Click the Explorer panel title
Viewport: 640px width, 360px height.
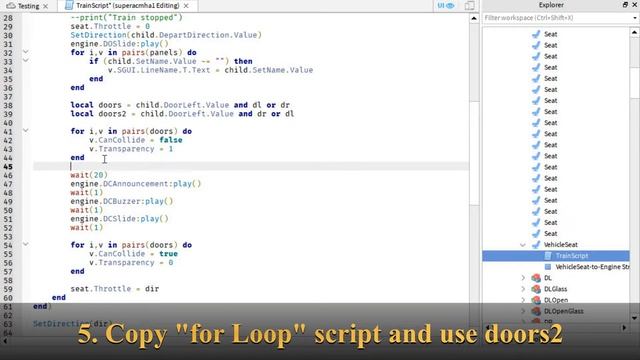tap(551, 5)
